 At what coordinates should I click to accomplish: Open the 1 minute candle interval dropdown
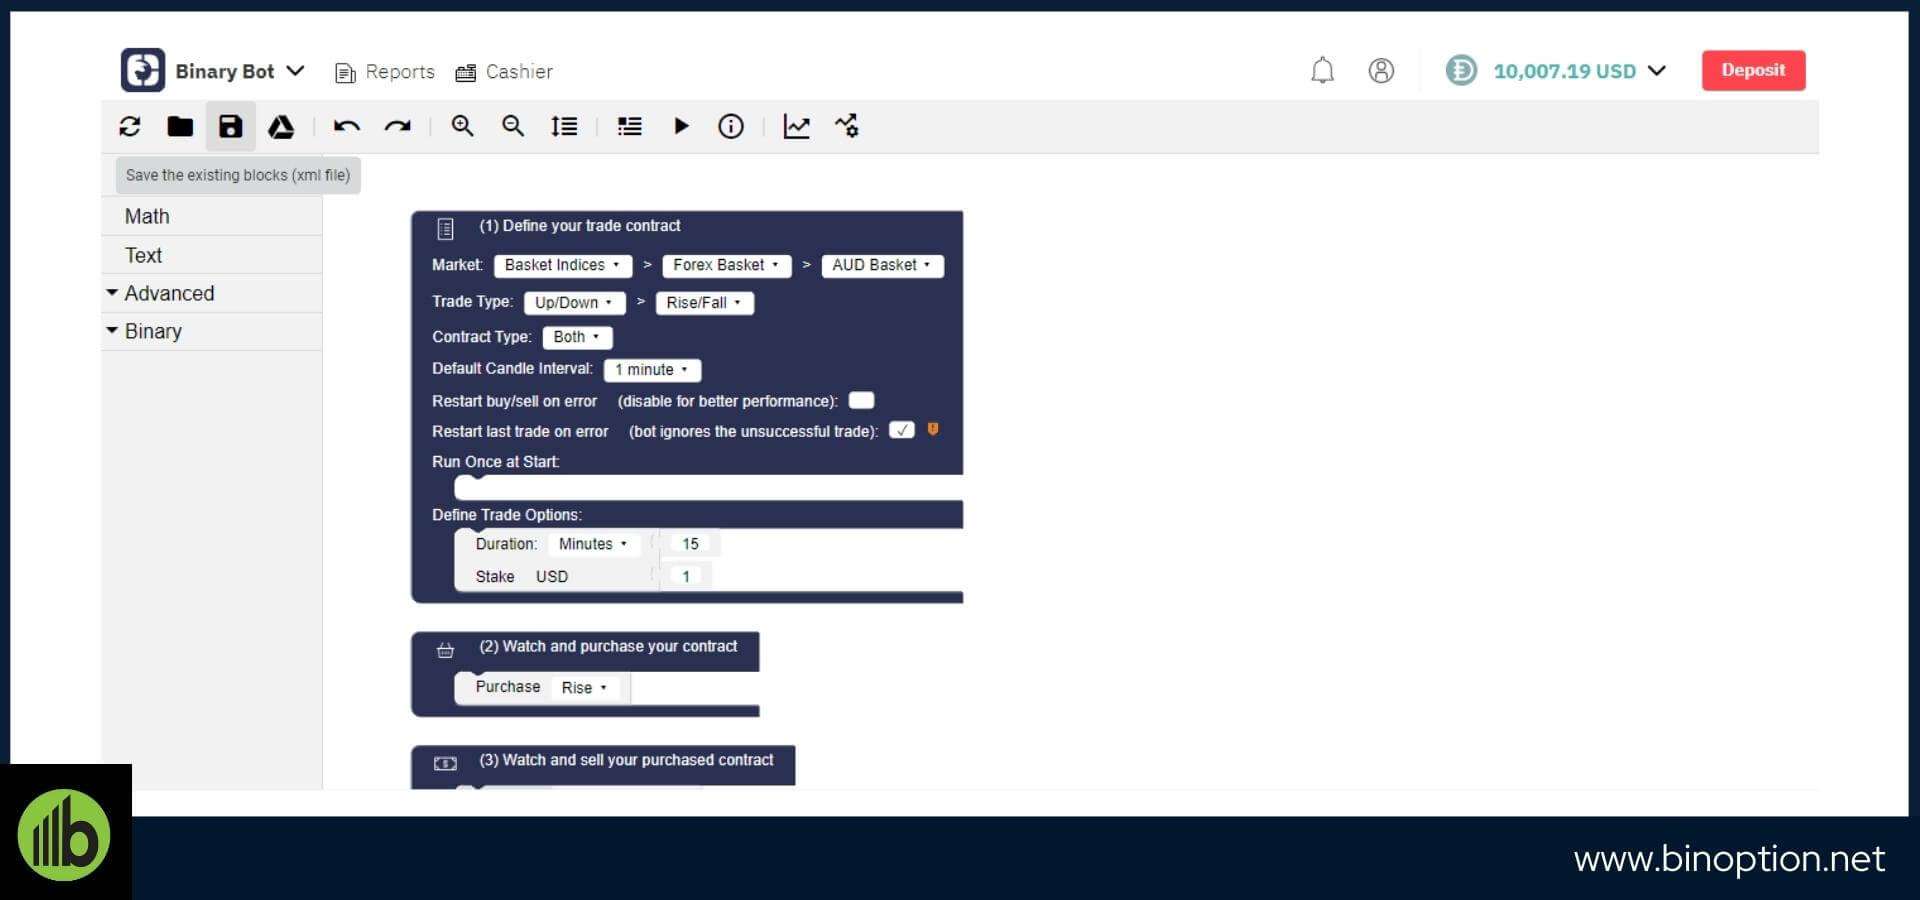[x=652, y=370]
